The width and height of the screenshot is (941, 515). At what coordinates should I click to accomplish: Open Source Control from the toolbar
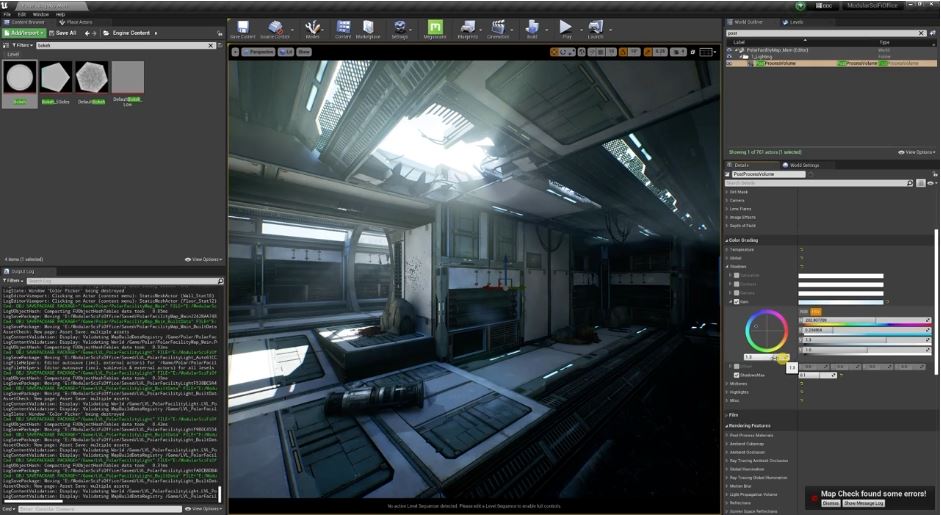(x=276, y=28)
